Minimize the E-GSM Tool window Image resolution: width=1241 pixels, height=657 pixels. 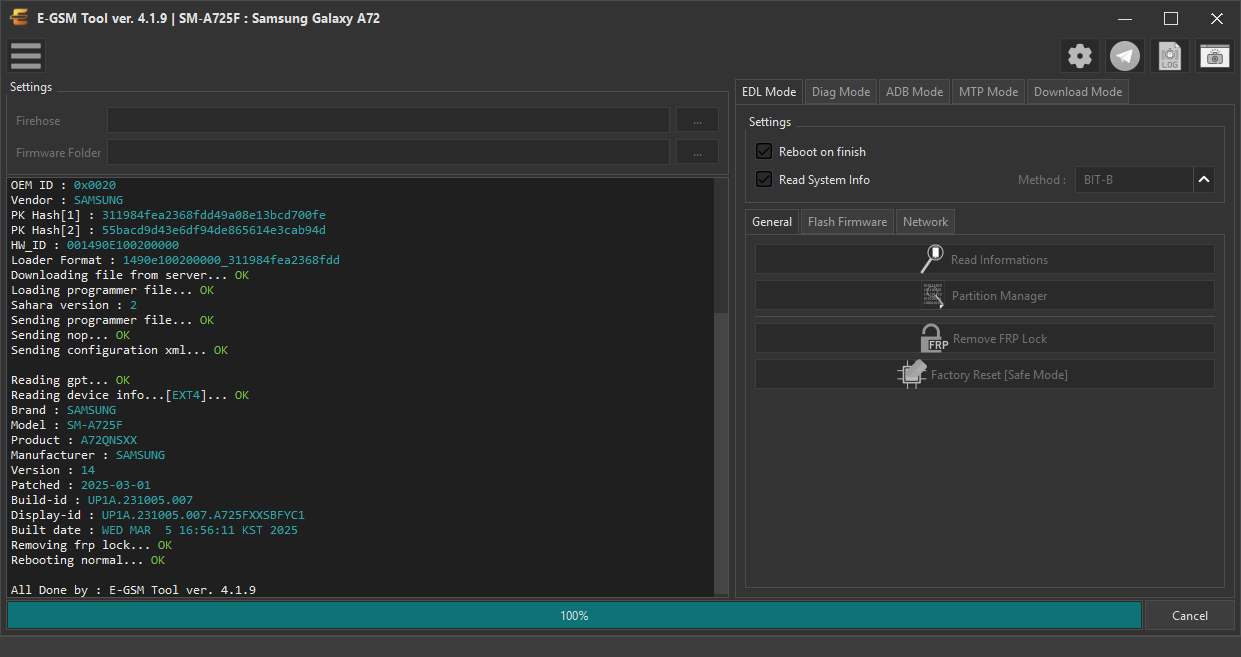[x=1125, y=18]
